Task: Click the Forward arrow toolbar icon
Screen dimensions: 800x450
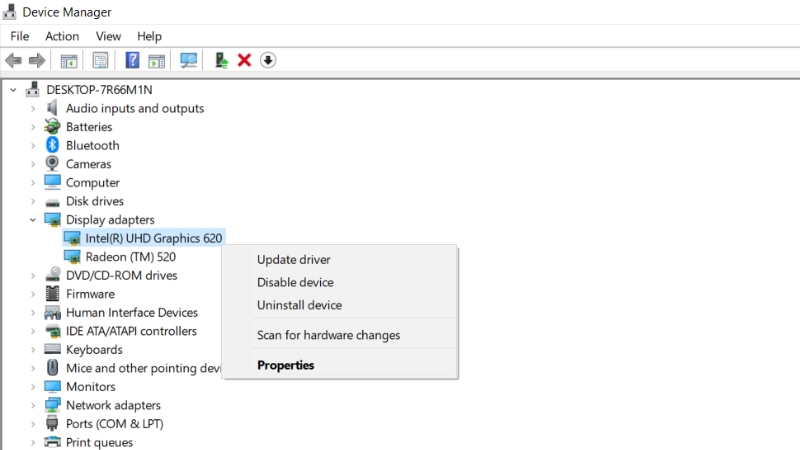Action: click(37, 61)
